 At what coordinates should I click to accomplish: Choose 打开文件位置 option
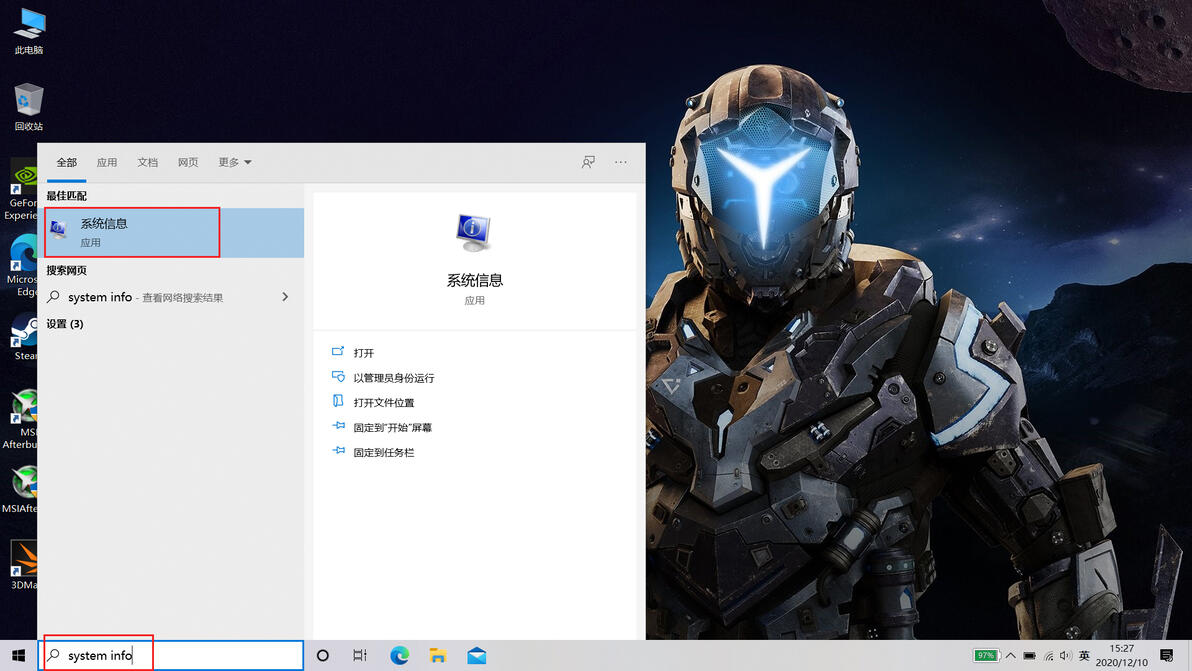tap(383, 403)
